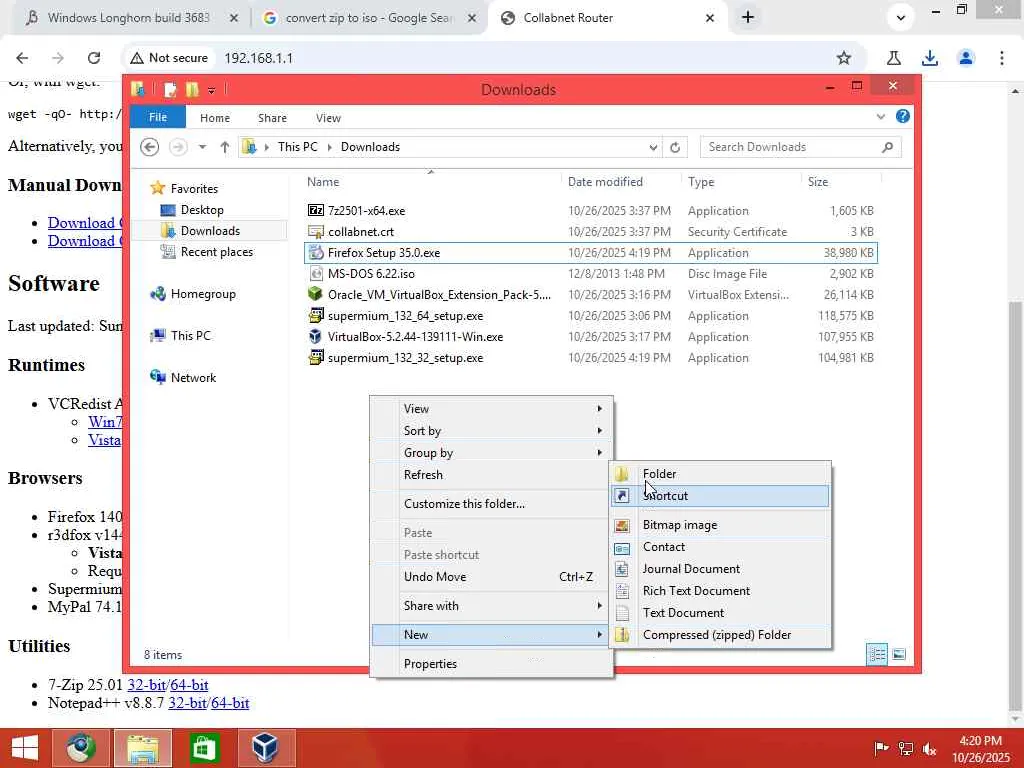
Task: Open 7-Zip 64-bit download link
Action: point(189,685)
